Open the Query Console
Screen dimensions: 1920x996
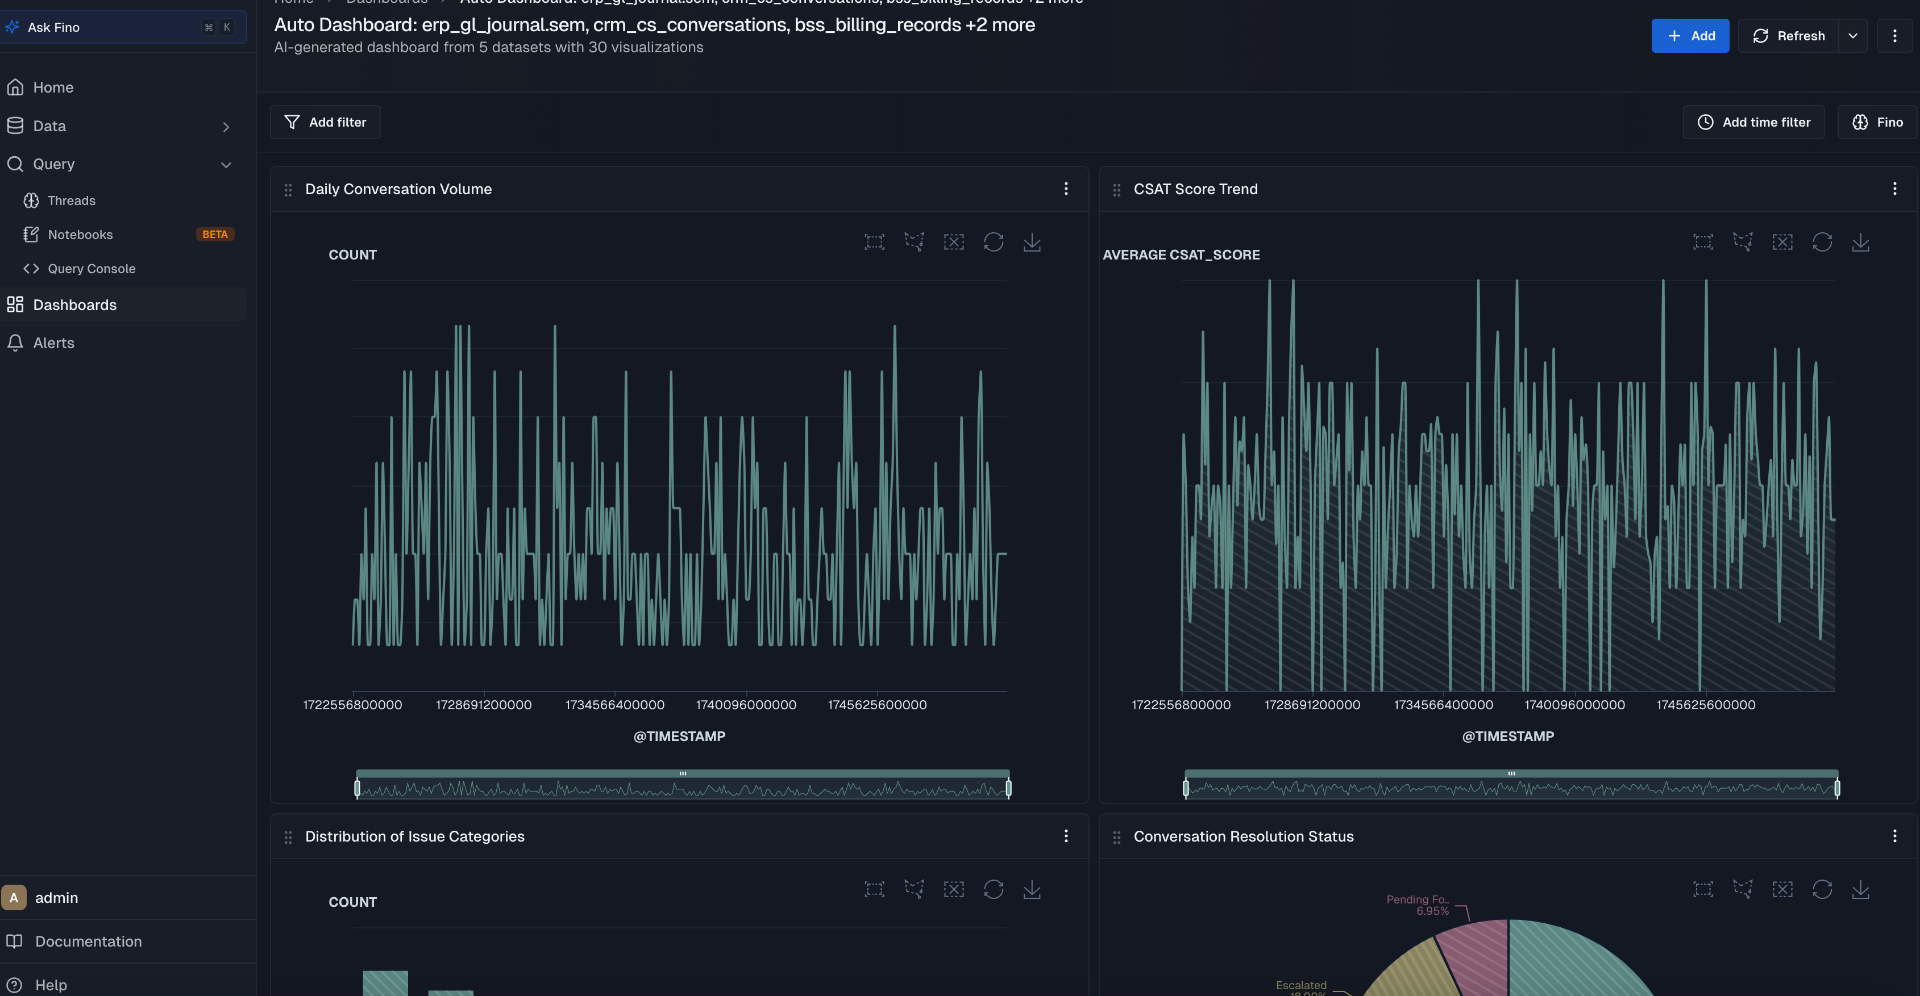[91, 269]
